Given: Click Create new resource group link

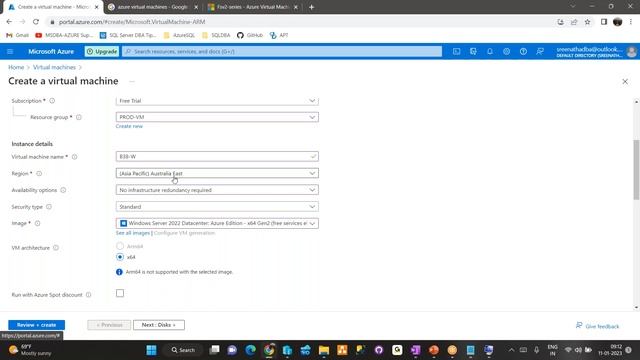Looking at the screenshot, I should click(x=129, y=126).
